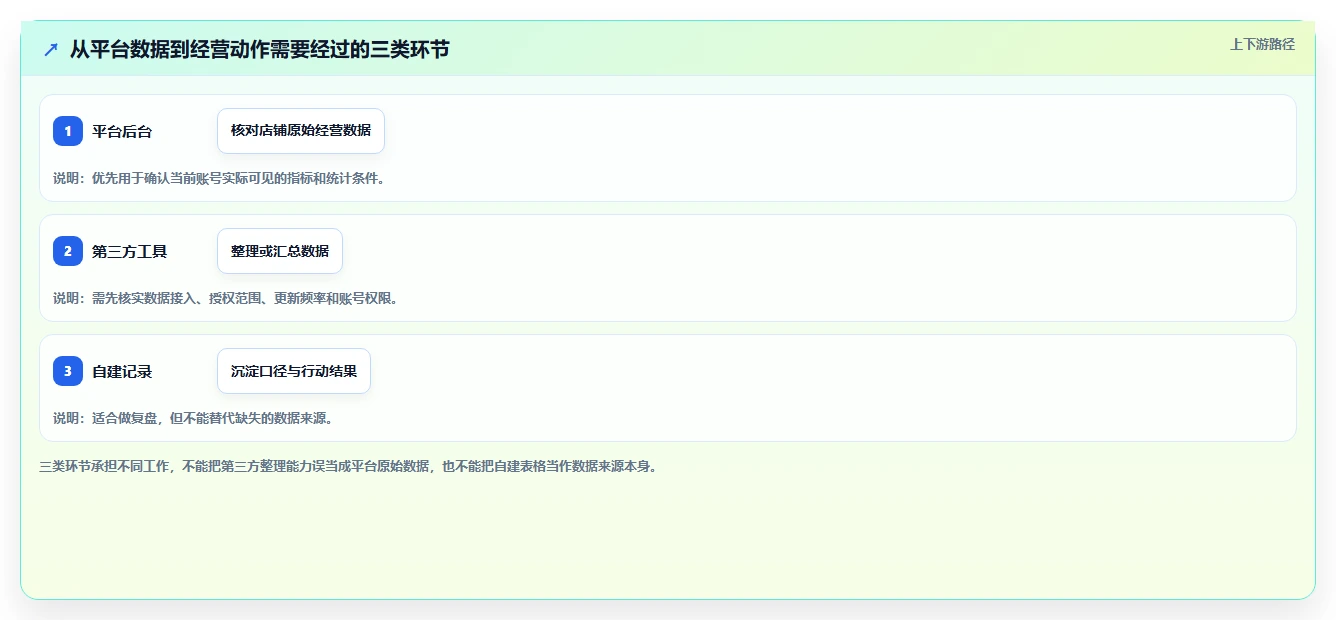Click the 整理或汇总数据 pill
1336x620 pixels.
[x=280, y=251]
